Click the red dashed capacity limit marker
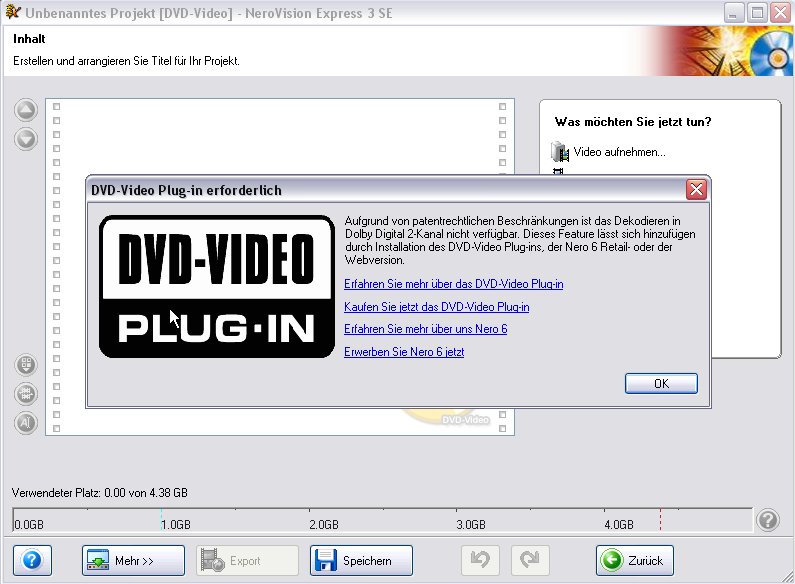The width and height of the screenshot is (795, 584). [x=661, y=520]
